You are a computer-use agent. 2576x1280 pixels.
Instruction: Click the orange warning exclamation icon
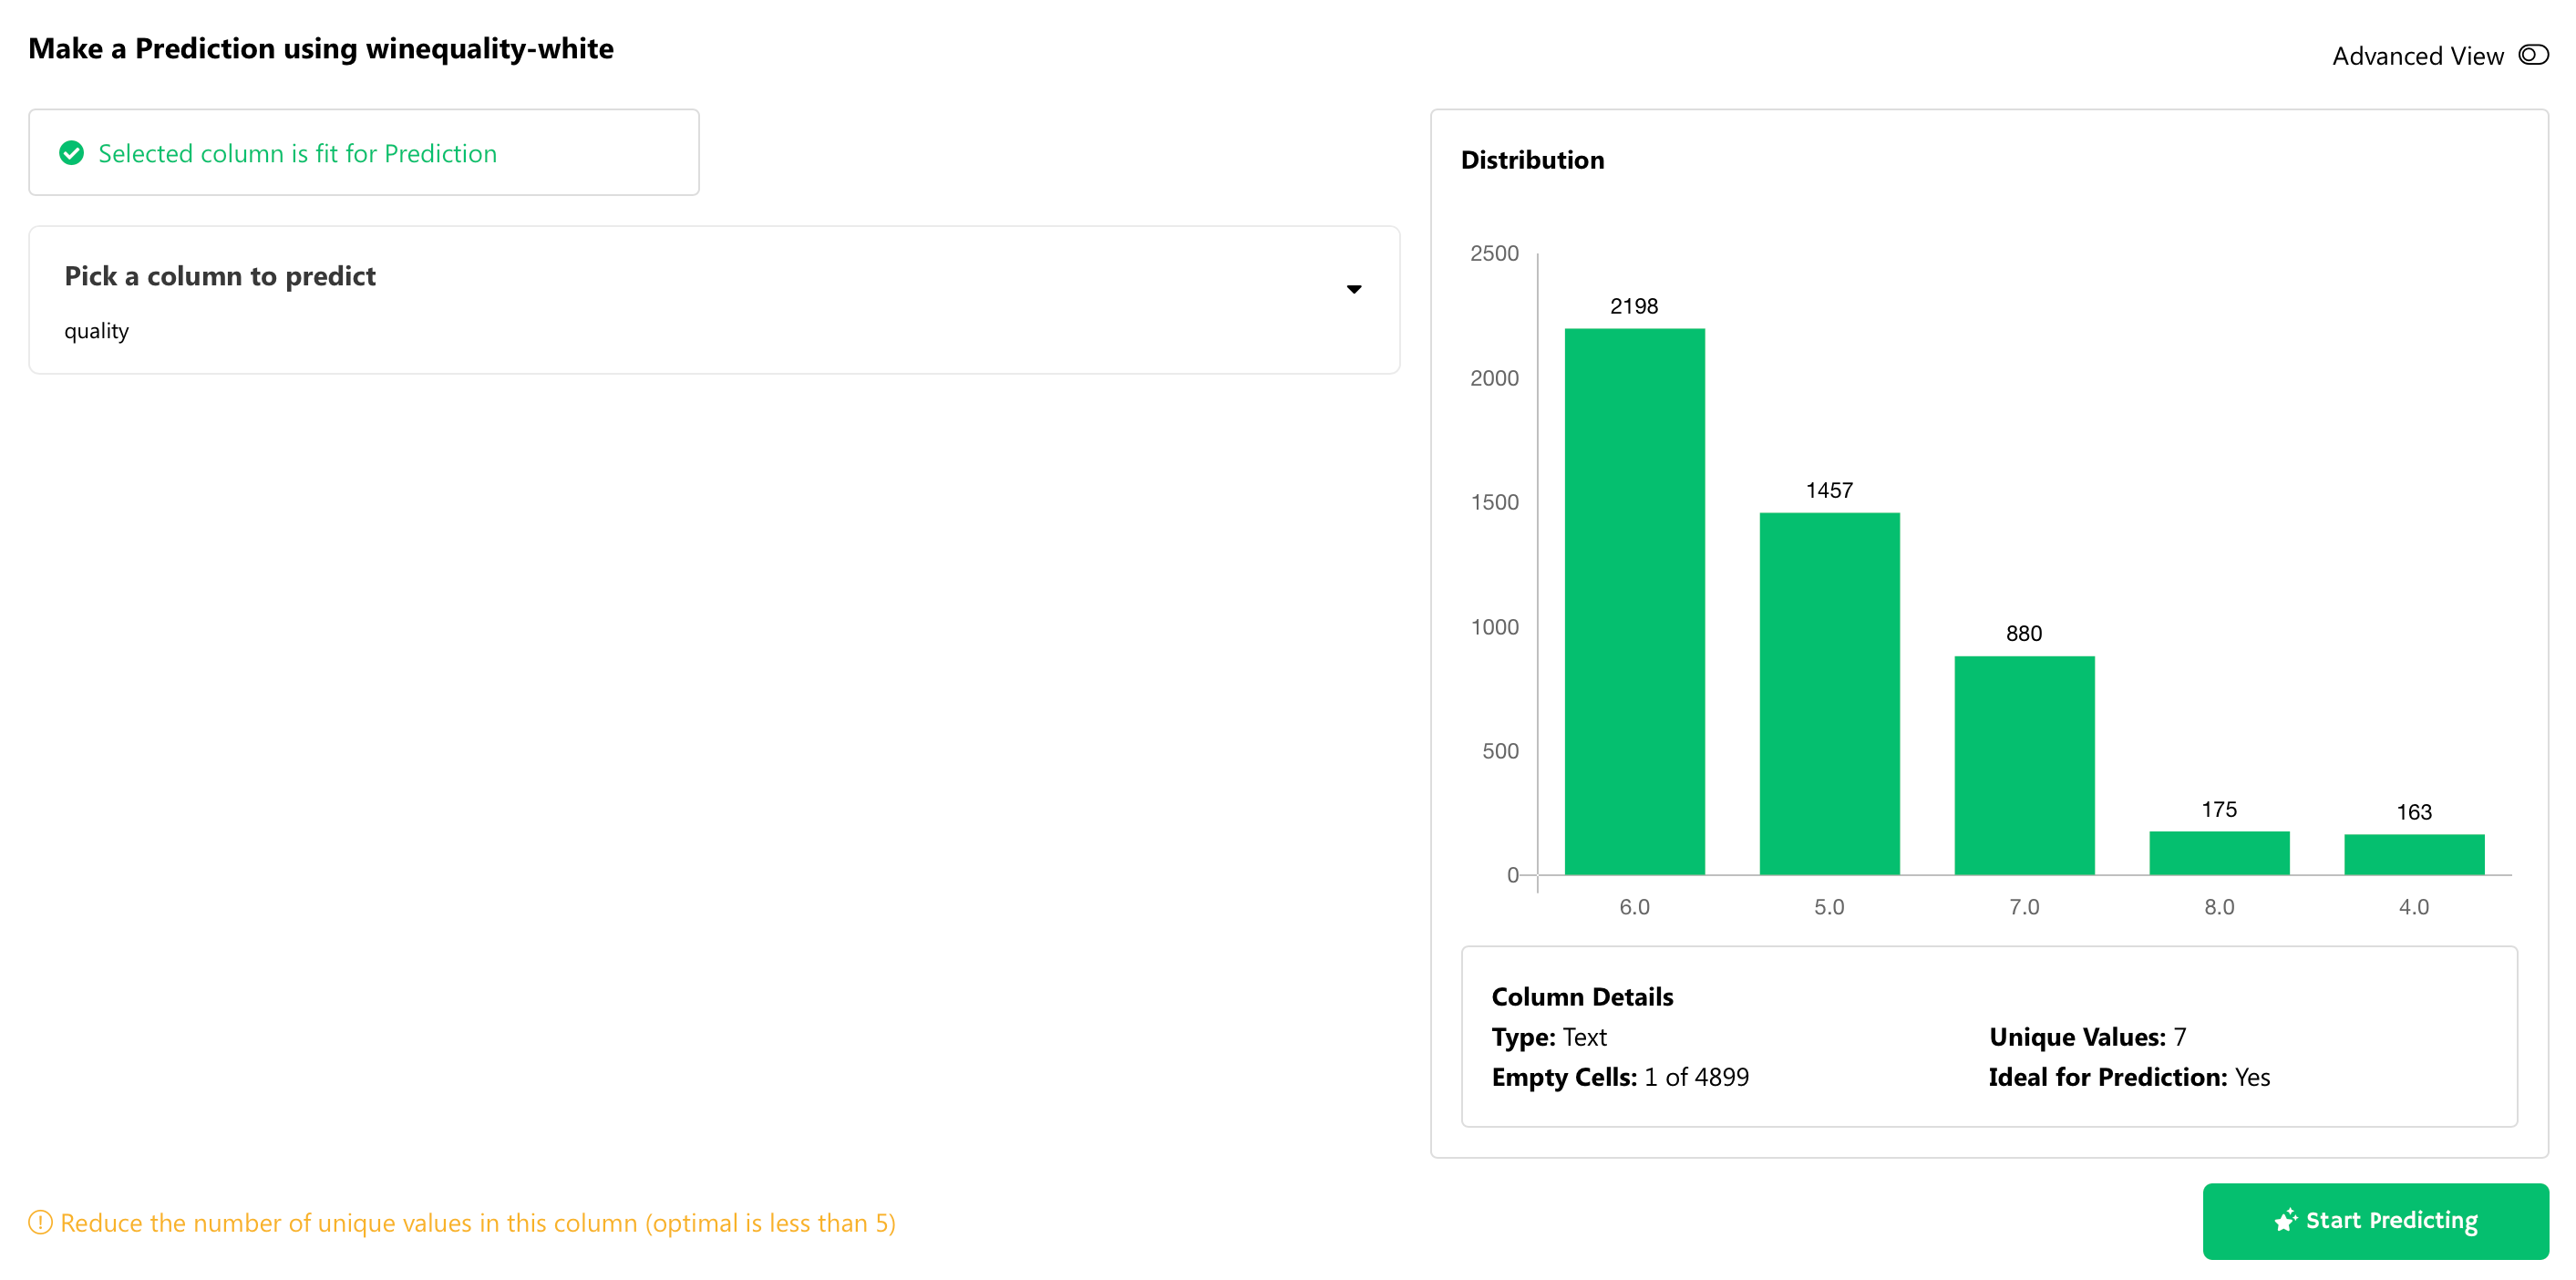point(40,1222)
